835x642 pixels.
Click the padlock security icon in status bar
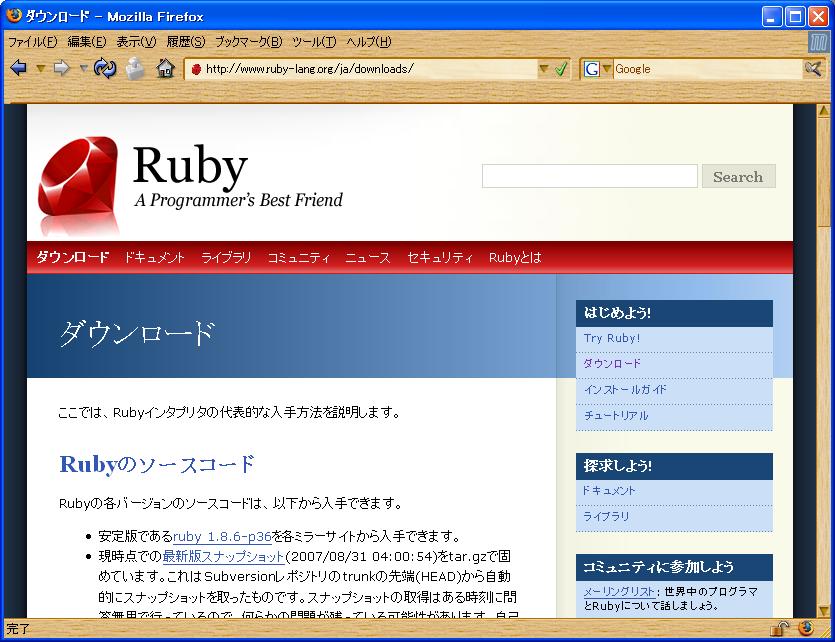coord(777,629)
